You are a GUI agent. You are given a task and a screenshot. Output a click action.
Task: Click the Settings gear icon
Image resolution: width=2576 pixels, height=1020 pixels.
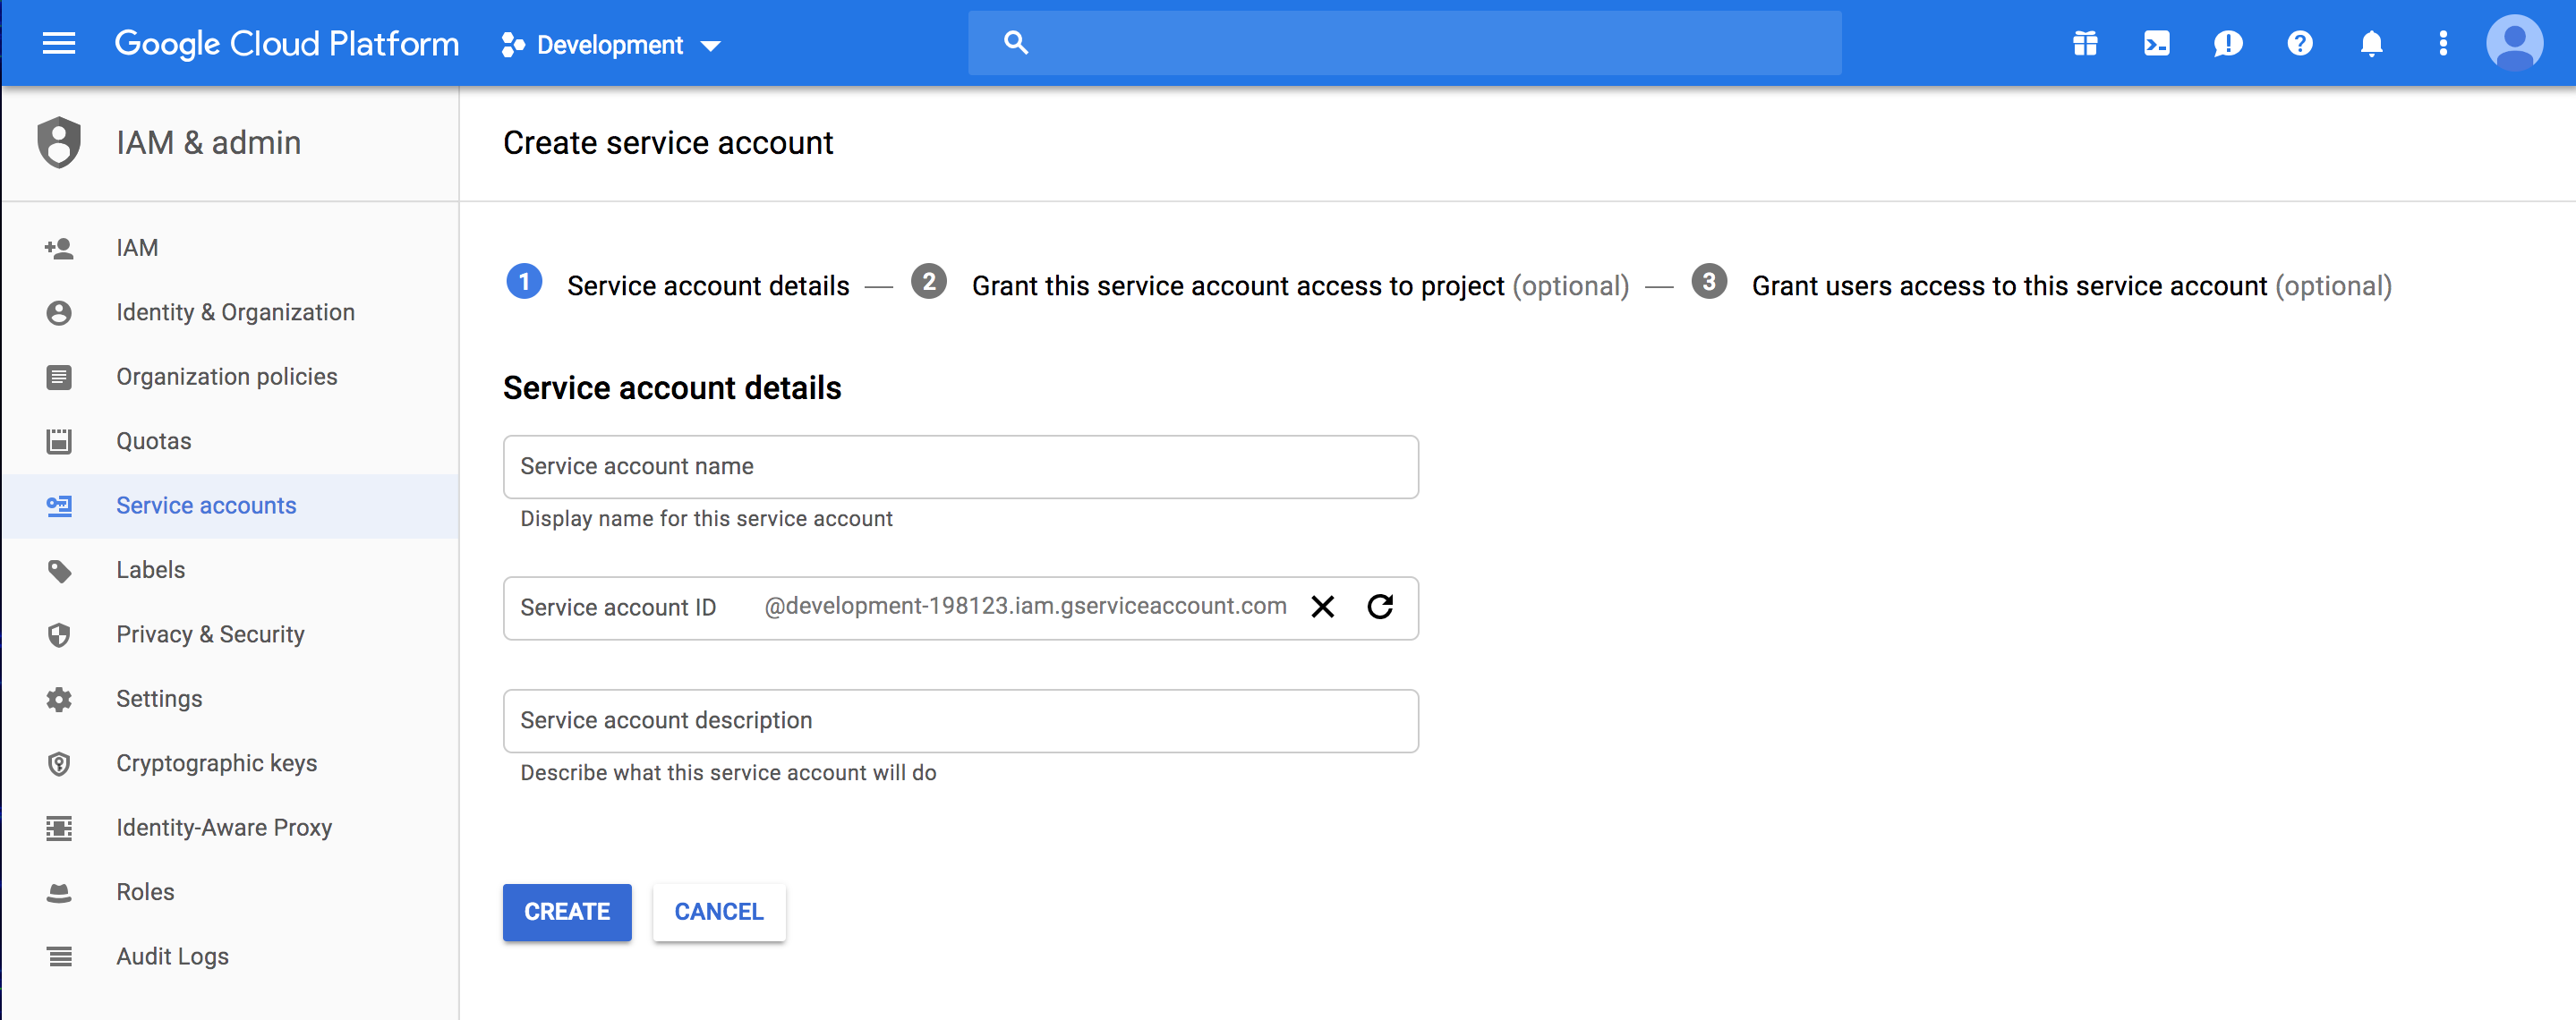pyautogui.click(x=59, y=699)
